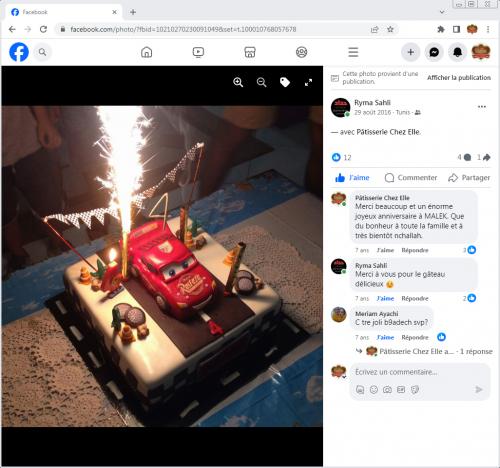Viewport: 500px width, 468px height.
Task: Send the comment with arrow icon
Action: (479, 389)
